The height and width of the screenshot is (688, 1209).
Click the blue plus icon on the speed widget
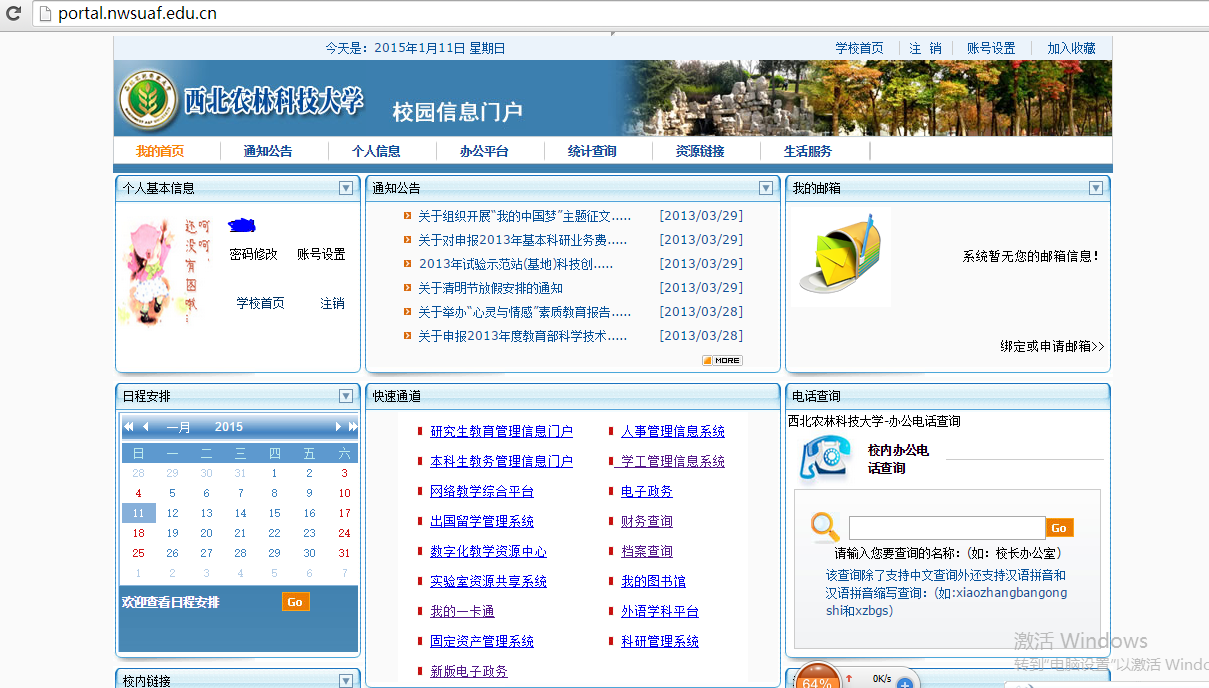coord(904,683)
